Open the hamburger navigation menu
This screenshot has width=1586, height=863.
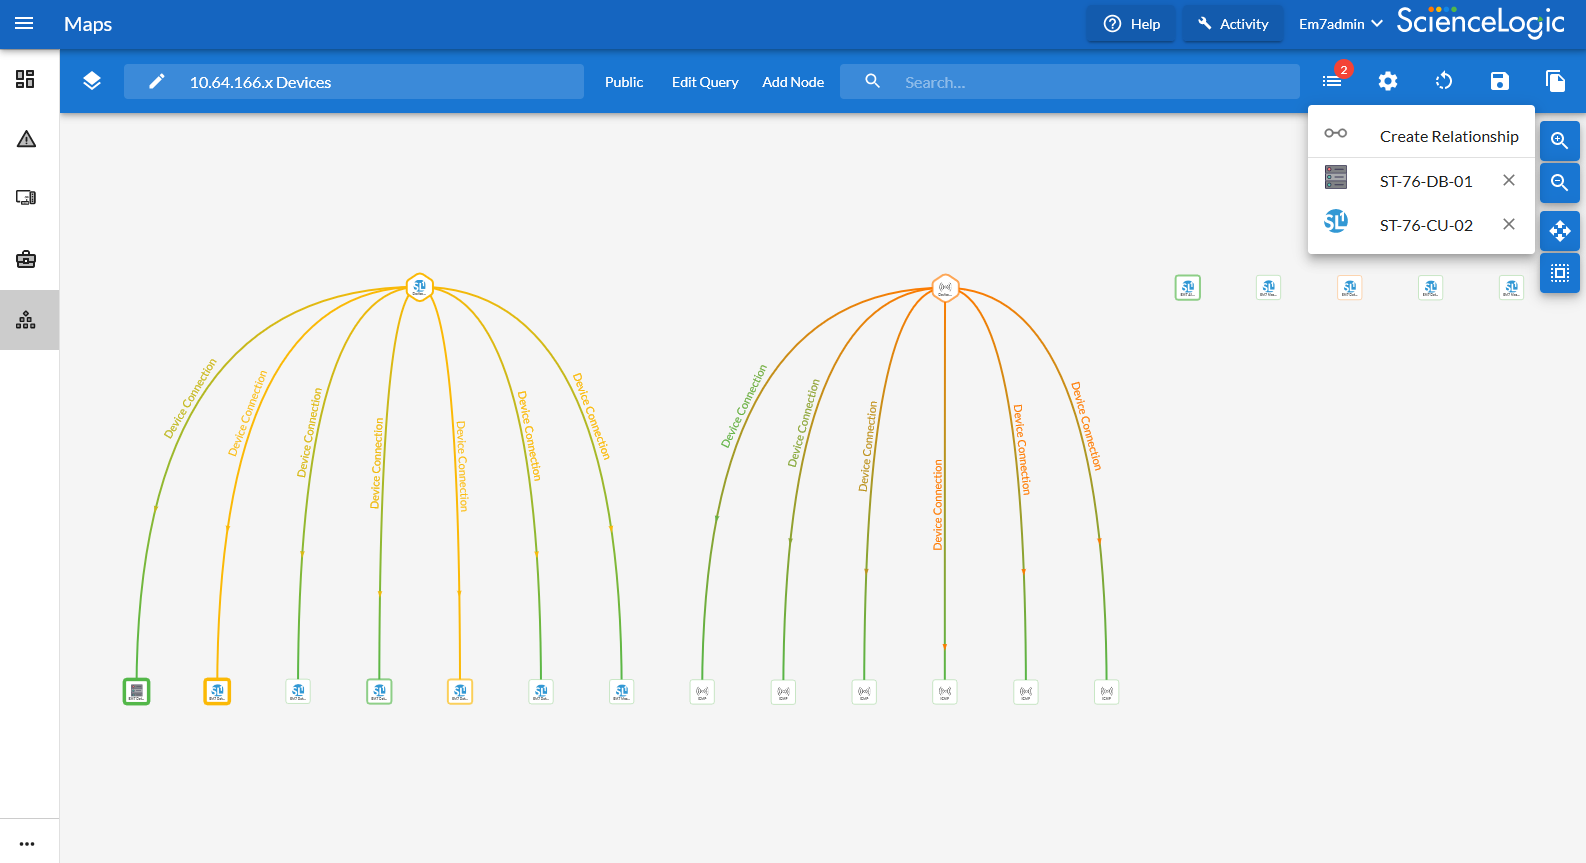pos(24,24)
